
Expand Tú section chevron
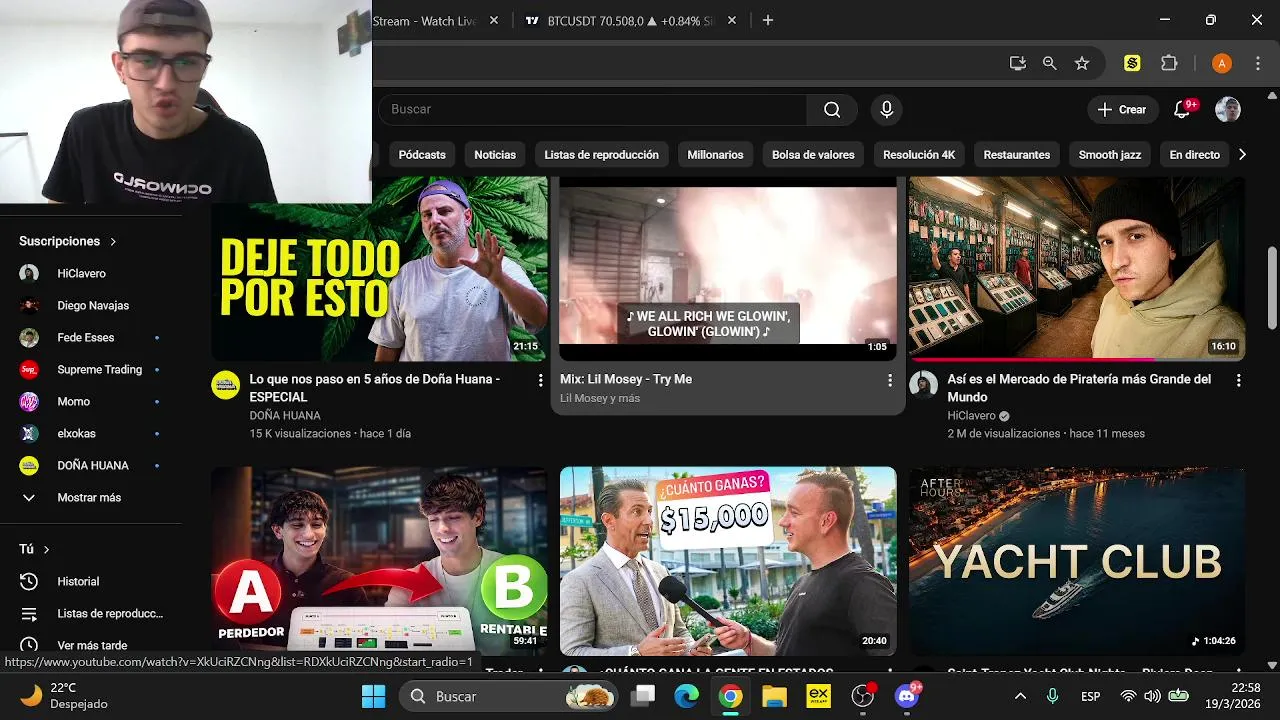(x=46, y=549)
